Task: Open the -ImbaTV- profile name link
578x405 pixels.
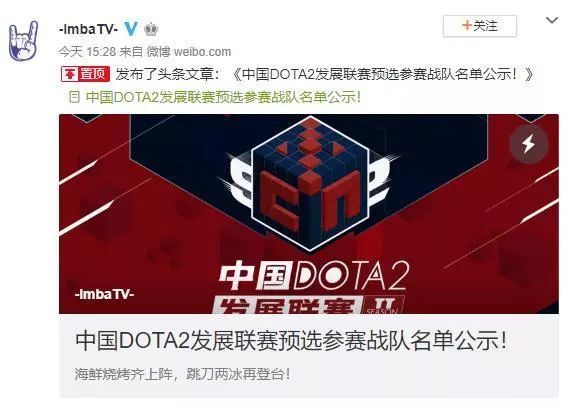Action: pos(88,29)
